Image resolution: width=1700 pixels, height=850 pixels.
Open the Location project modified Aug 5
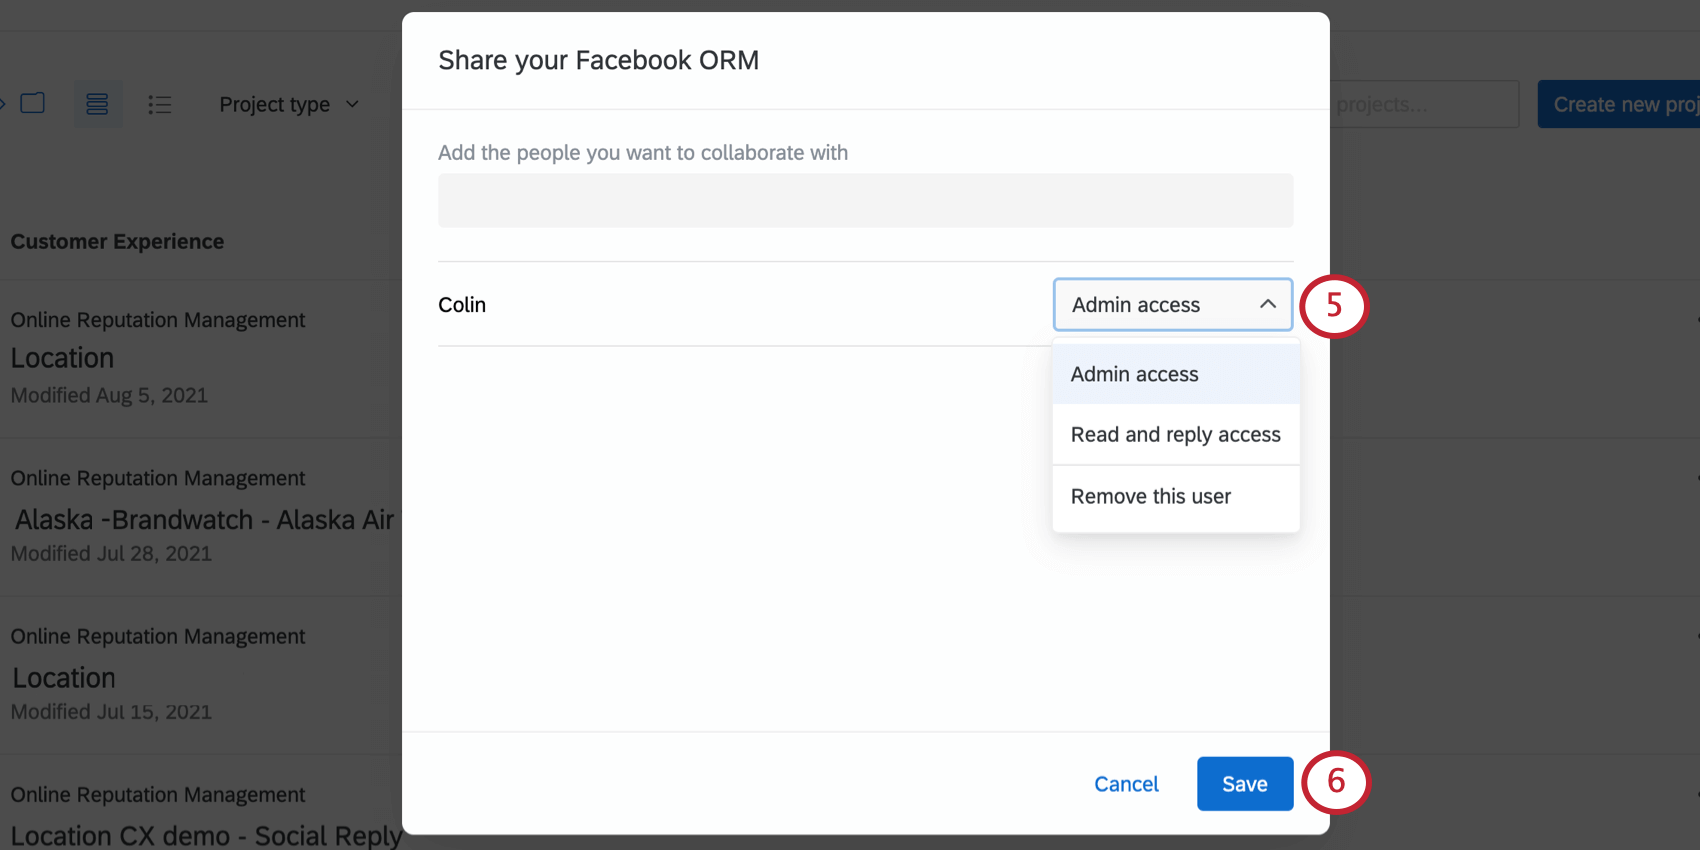tap(62, 358)
